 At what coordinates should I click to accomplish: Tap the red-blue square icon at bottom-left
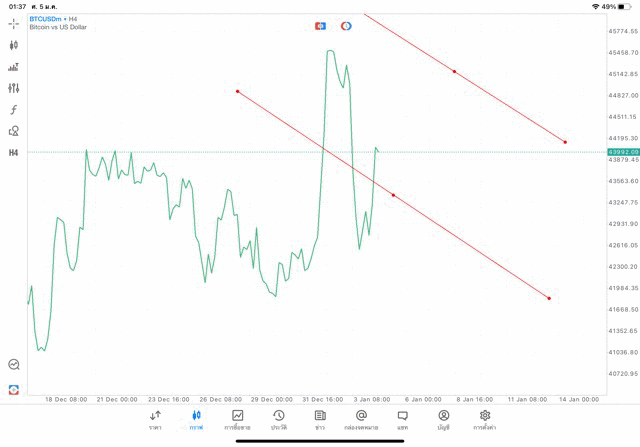(14, 389)
